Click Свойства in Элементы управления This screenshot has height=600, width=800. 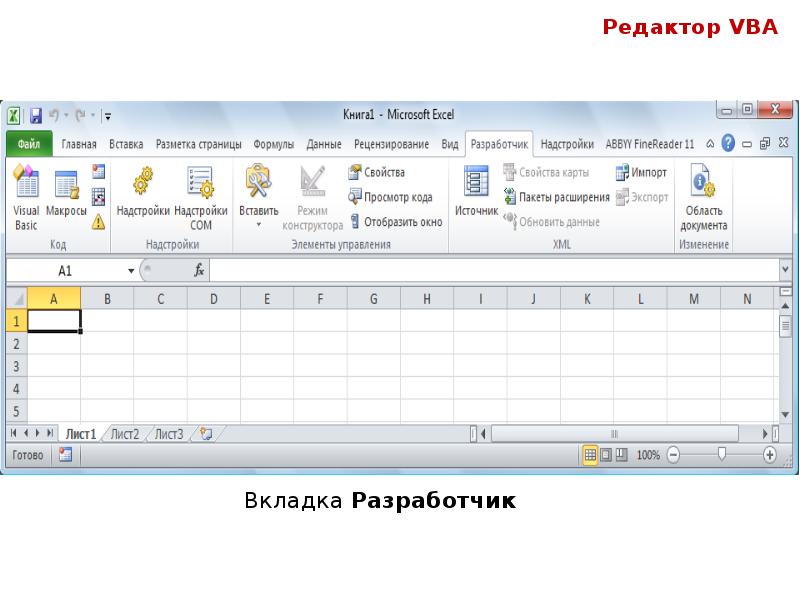pos(382,172)
